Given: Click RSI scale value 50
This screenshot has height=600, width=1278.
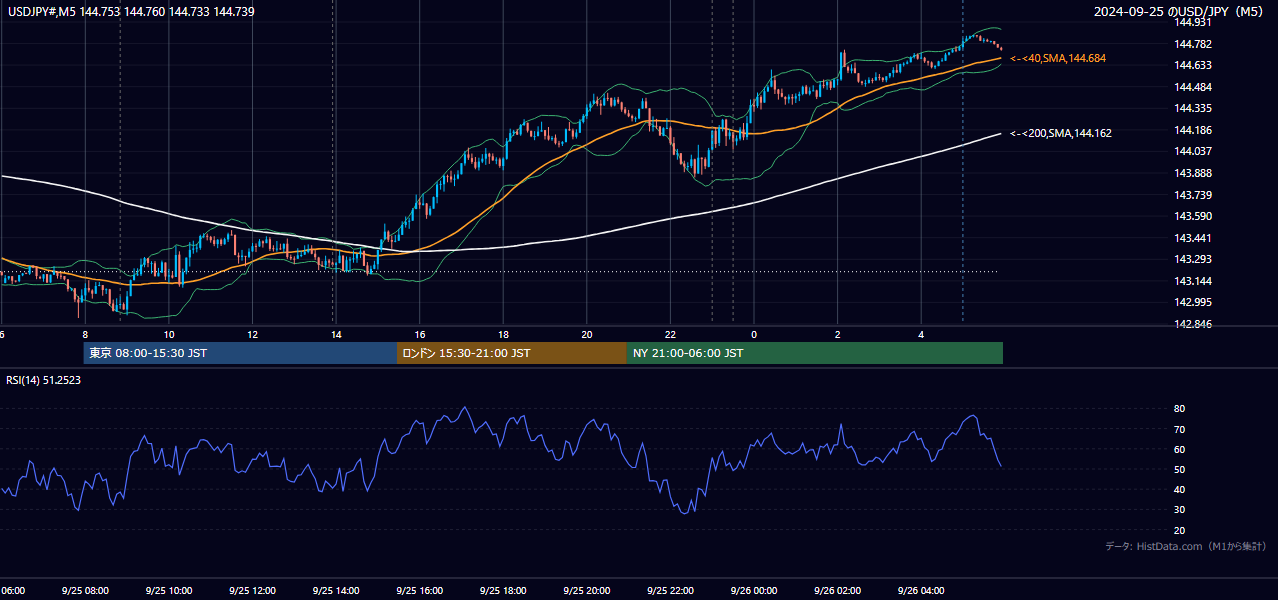Looking at the screenshot, I should [1180, 470].
